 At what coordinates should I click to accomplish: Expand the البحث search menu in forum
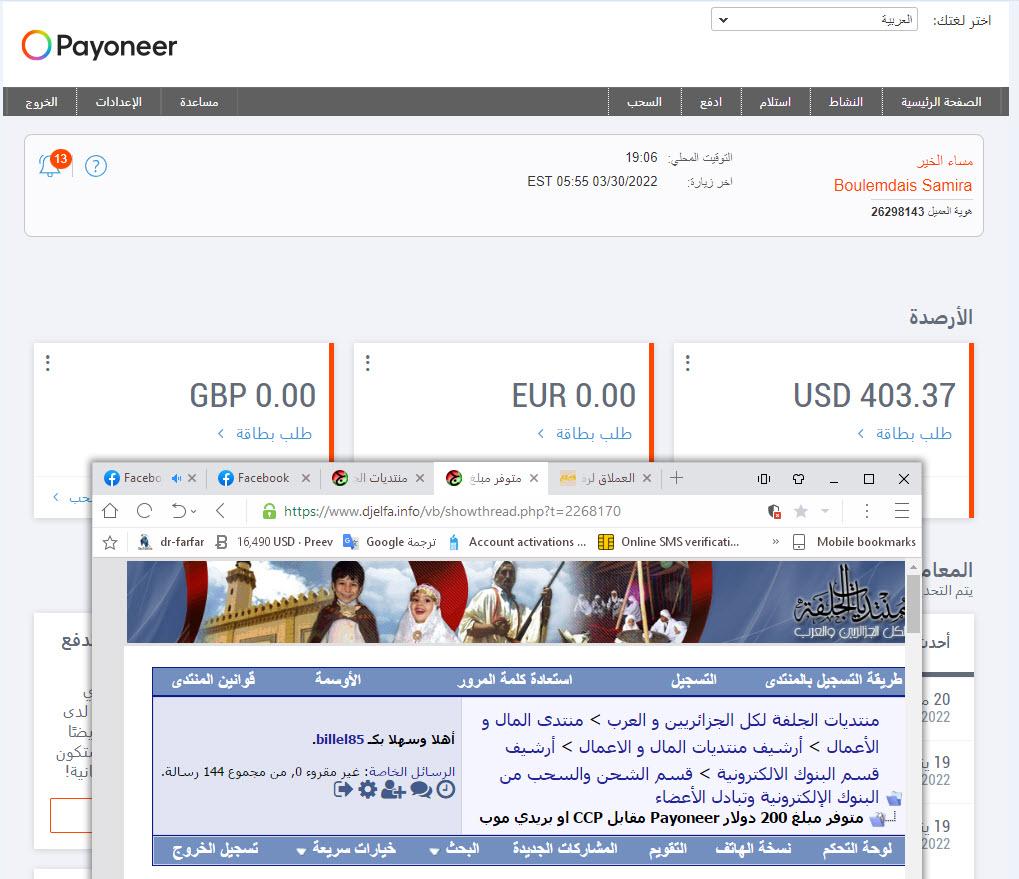pyautogui.click(x=455, y=849)
